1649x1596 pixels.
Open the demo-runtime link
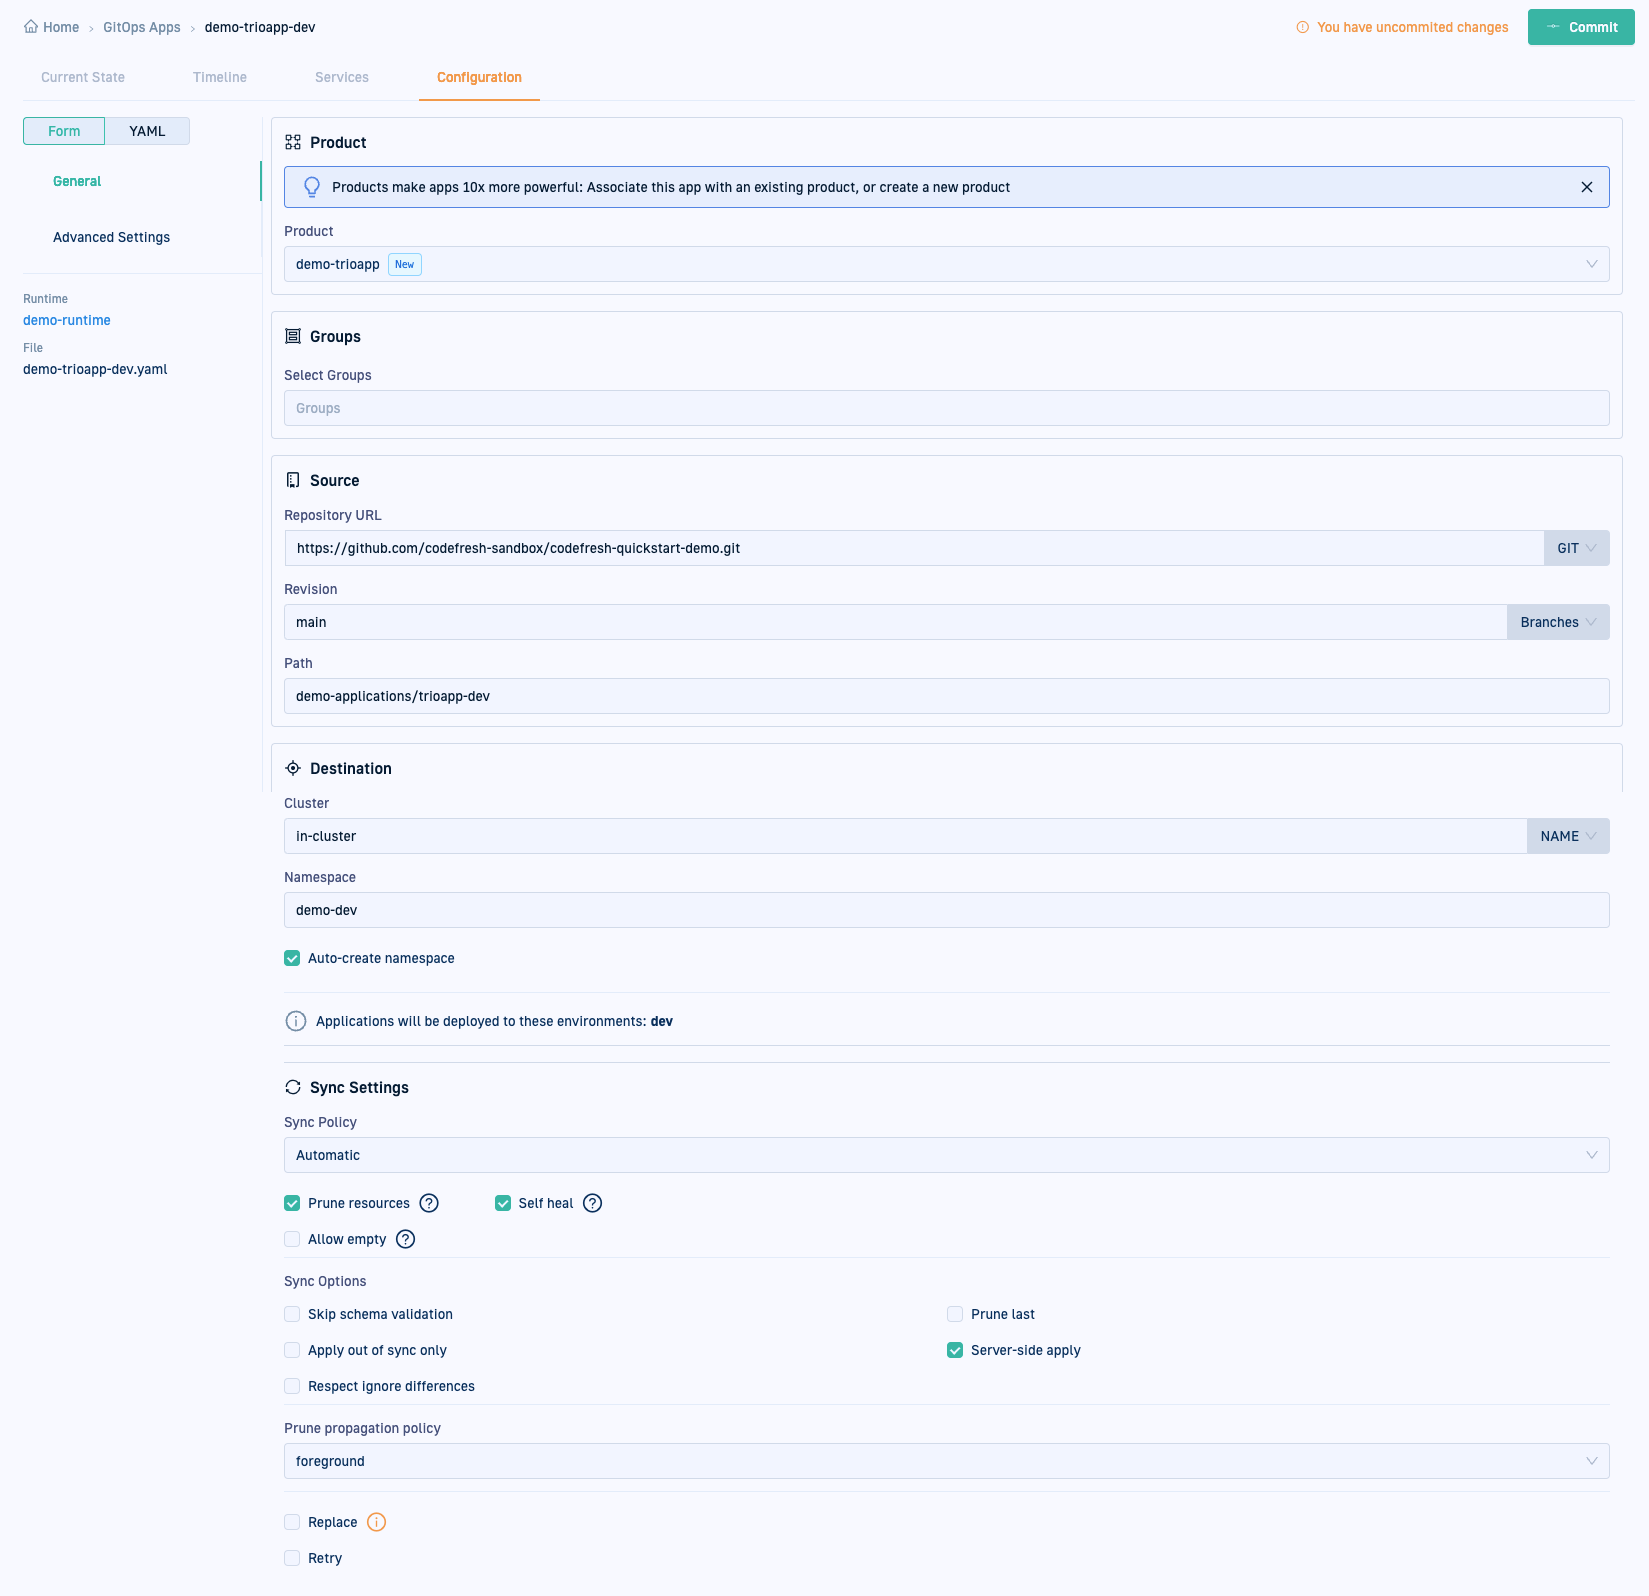click(67, 320)
